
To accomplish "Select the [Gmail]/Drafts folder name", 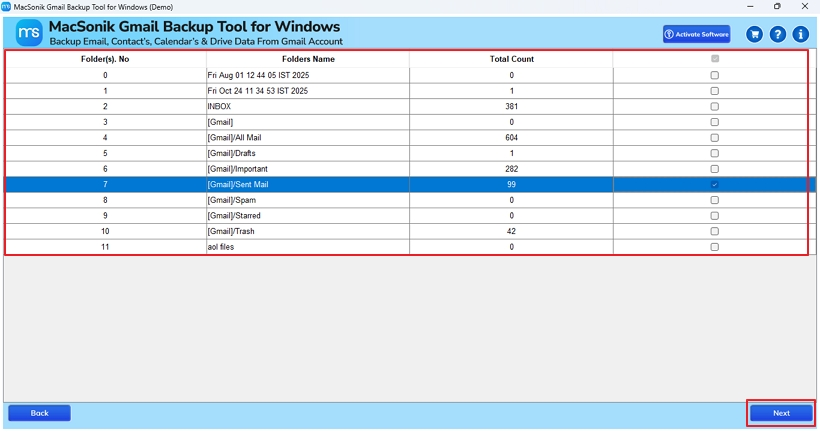I will point(232,153).
